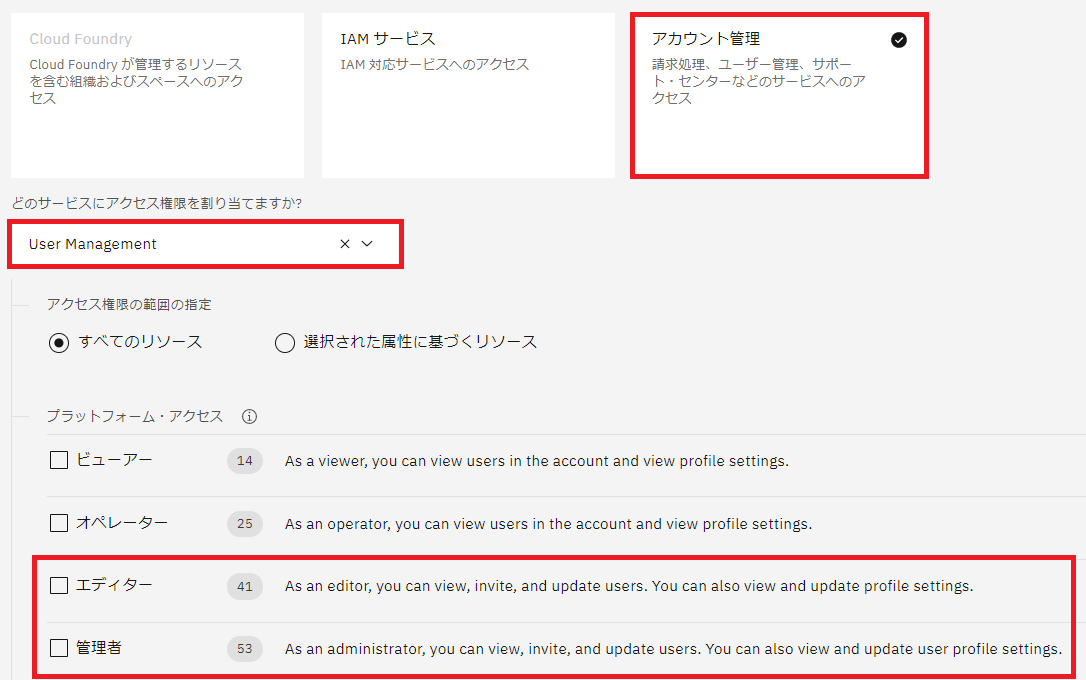
Task: Open the プラットフォーム・アクセス info icon
Action: coord(249,416)
